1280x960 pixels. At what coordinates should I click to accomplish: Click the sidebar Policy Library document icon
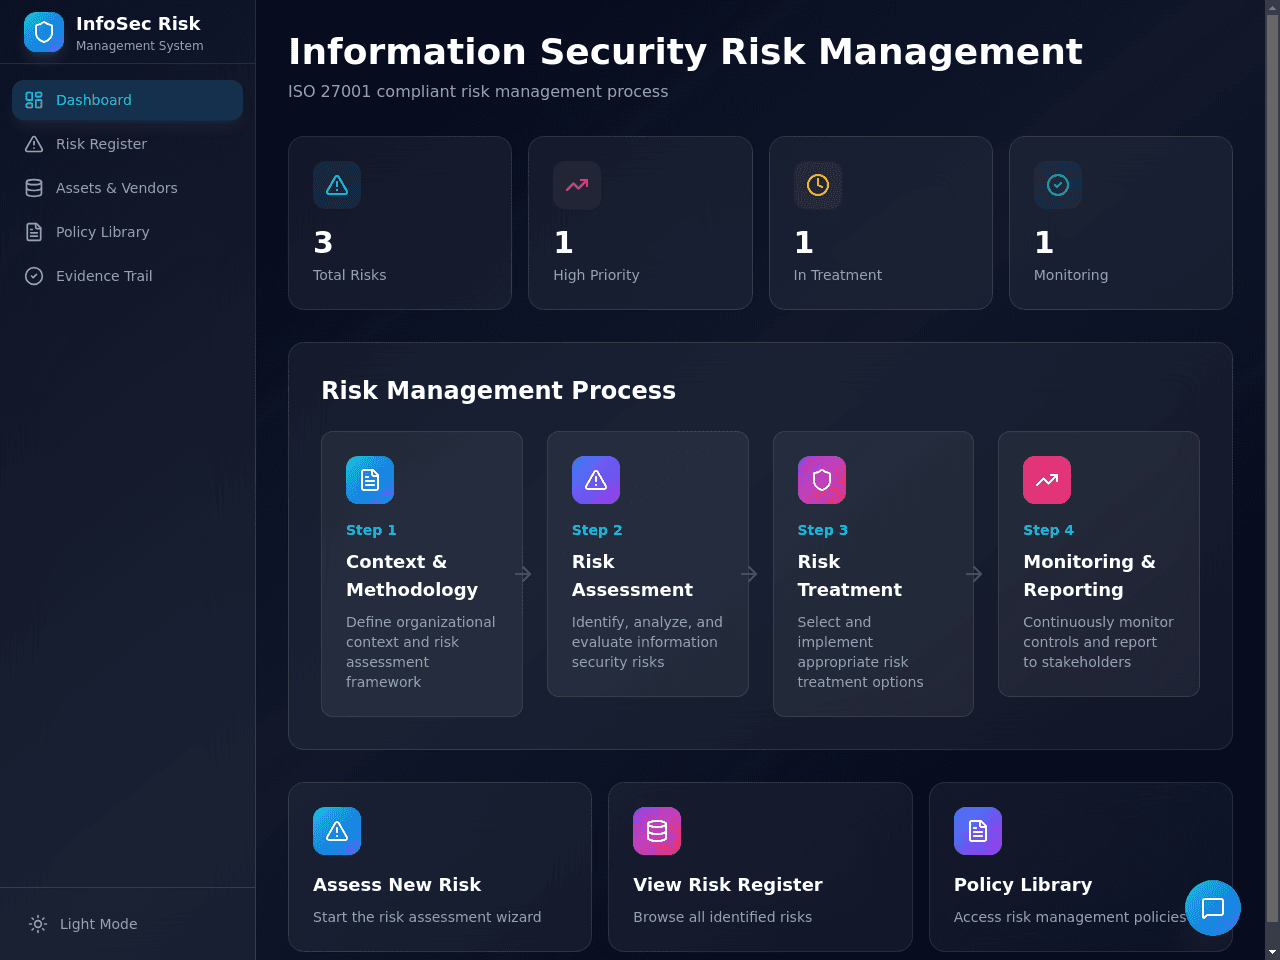click(34, 232)
